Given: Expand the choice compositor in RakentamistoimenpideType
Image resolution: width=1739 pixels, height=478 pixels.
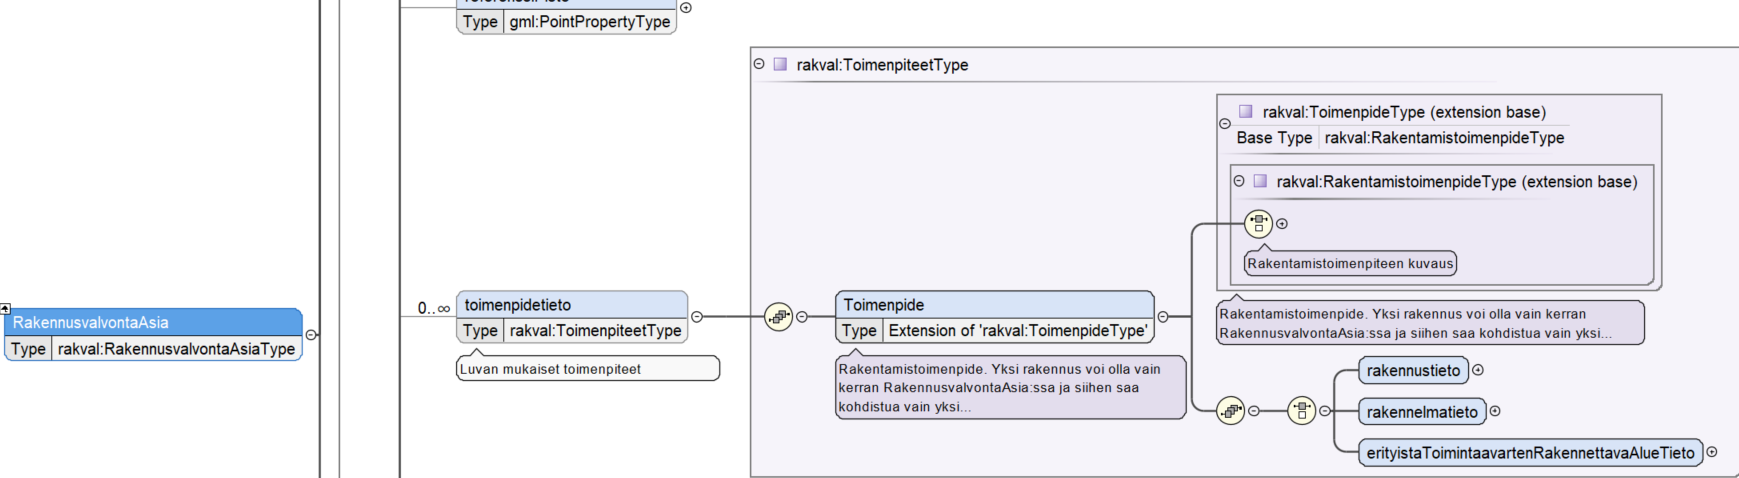Looking at the screenshot, I should [1282, 224].
